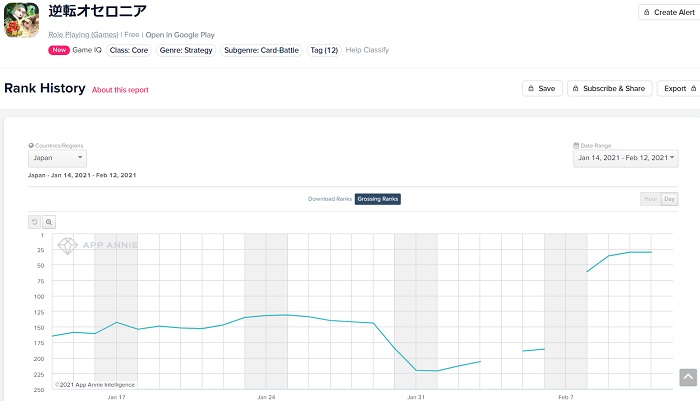Switch to Grossing Ranks tab

[378, 199]
